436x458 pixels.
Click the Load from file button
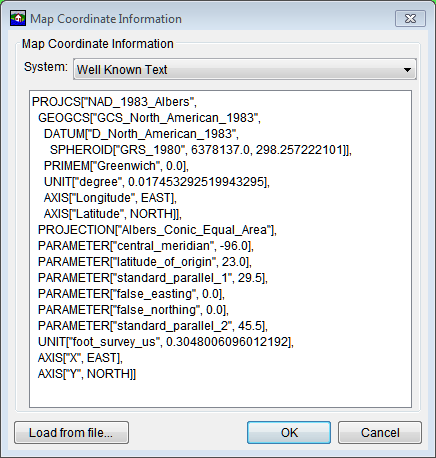[71, 433]
